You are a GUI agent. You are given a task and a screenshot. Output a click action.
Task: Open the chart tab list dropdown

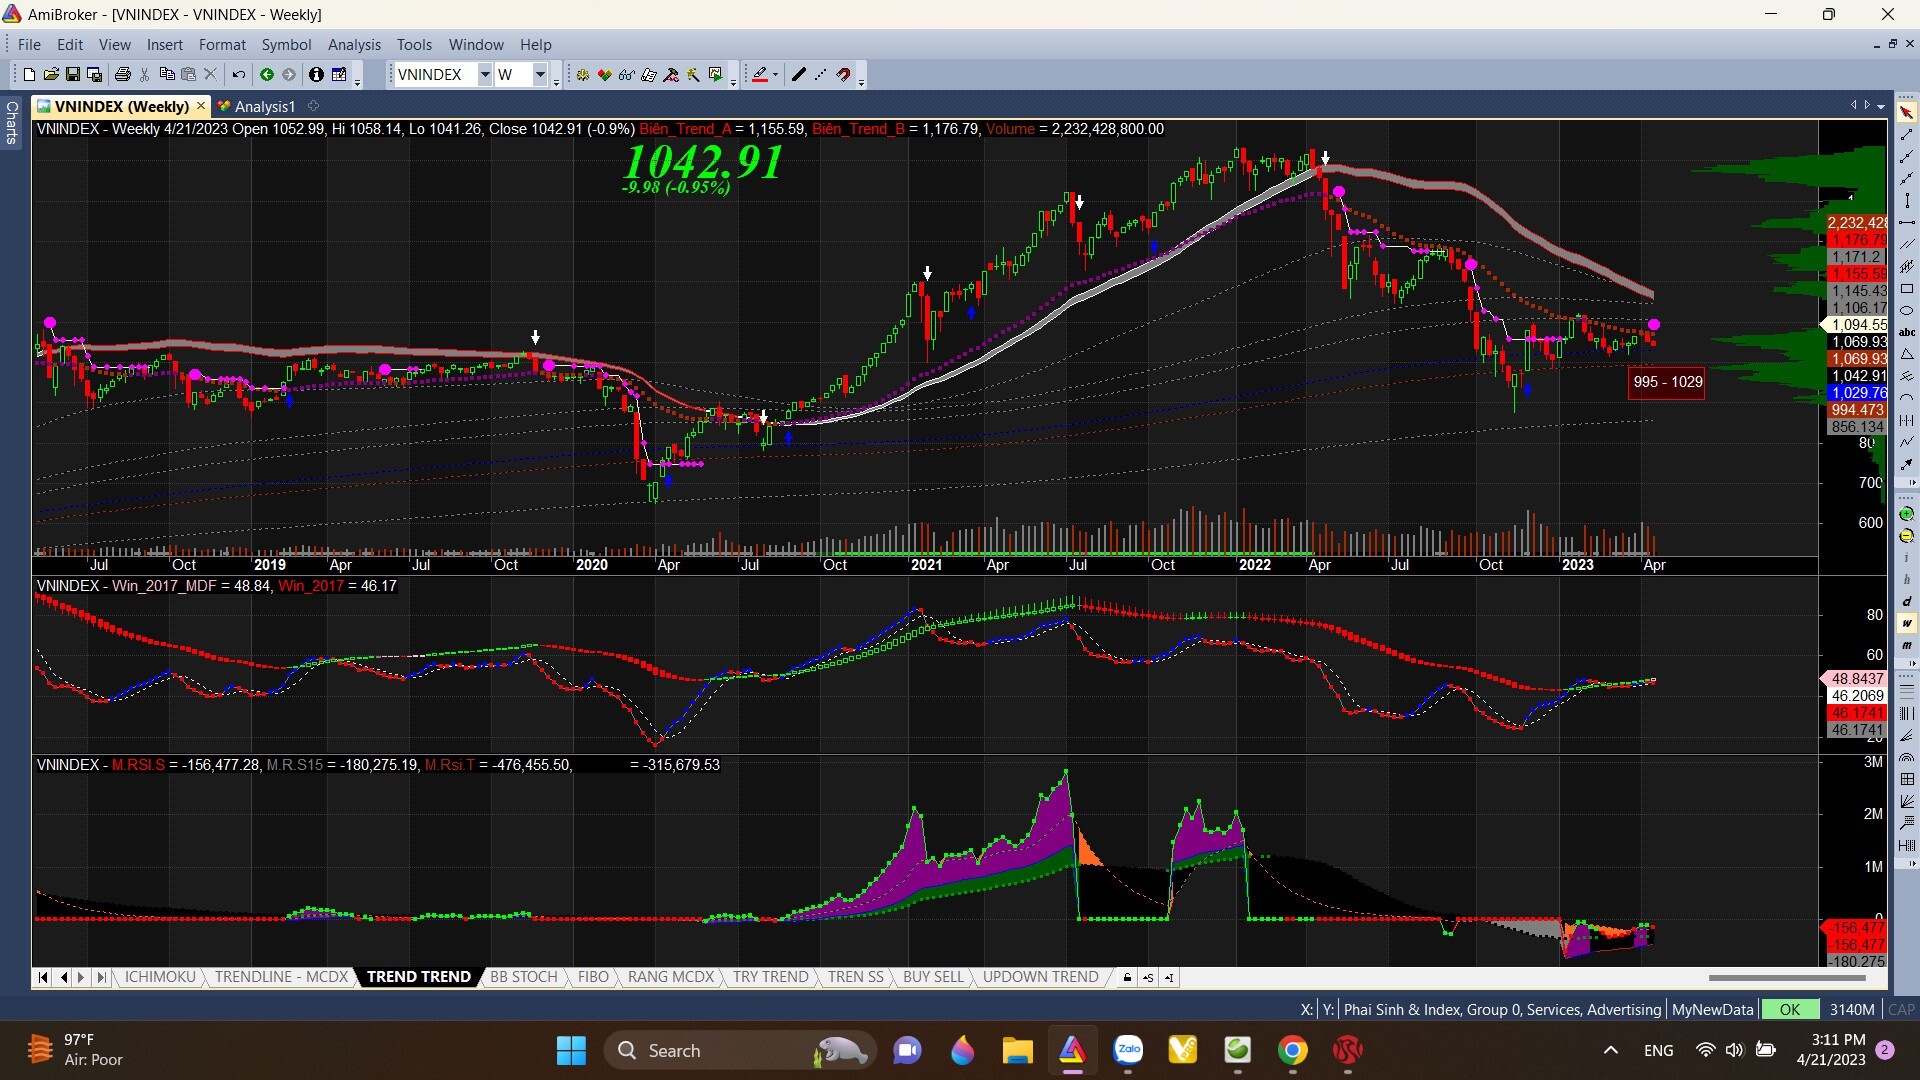(1881, 106)
